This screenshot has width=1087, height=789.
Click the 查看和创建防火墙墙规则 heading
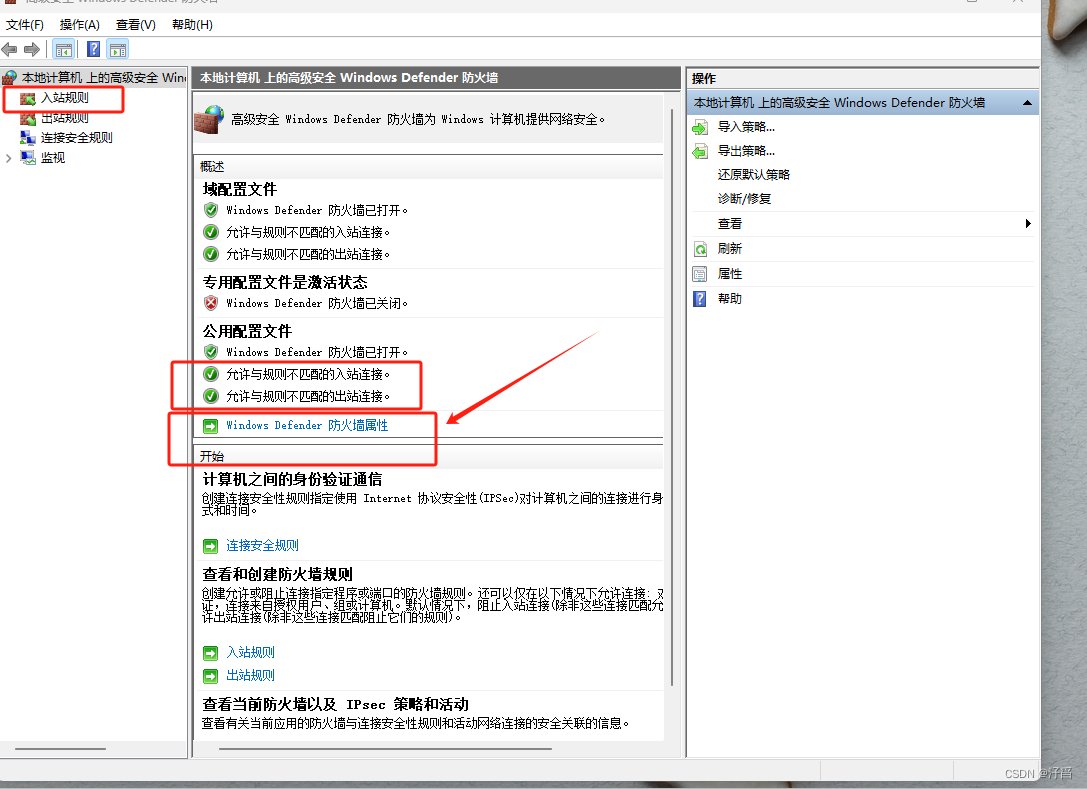coord(277,574)
